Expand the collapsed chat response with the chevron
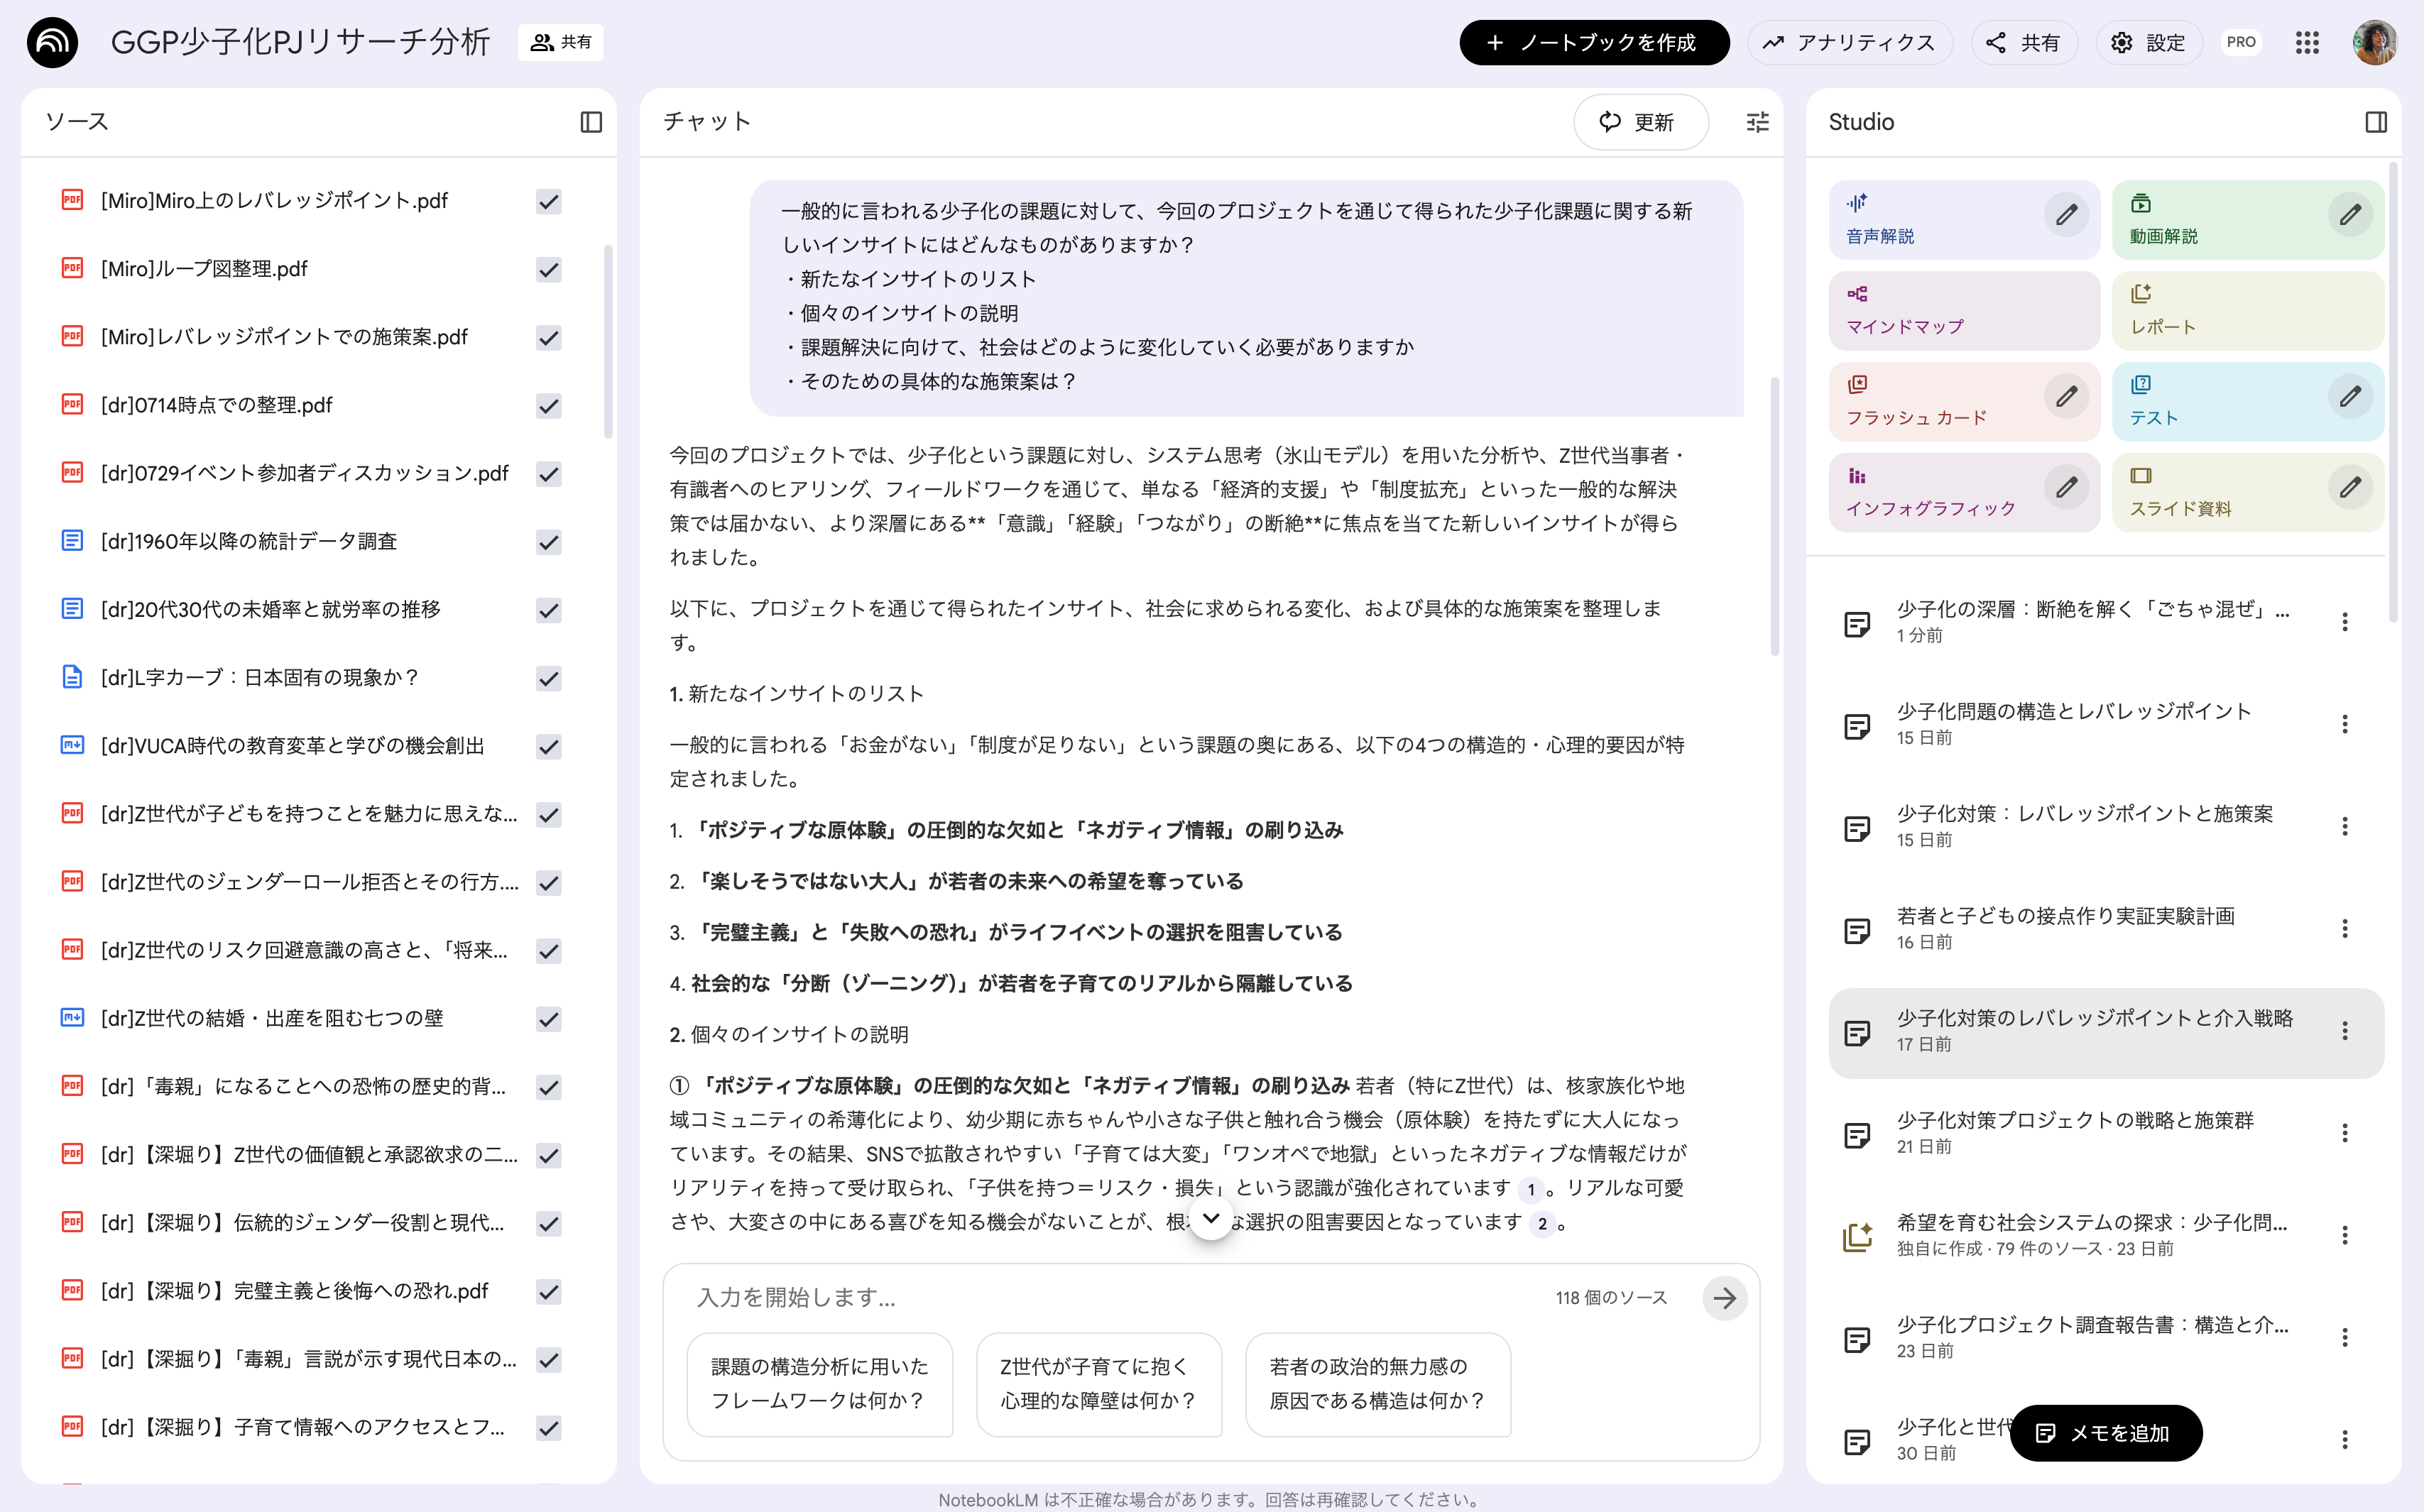2424x1512 pixels. click(x=1211, y=1219)
